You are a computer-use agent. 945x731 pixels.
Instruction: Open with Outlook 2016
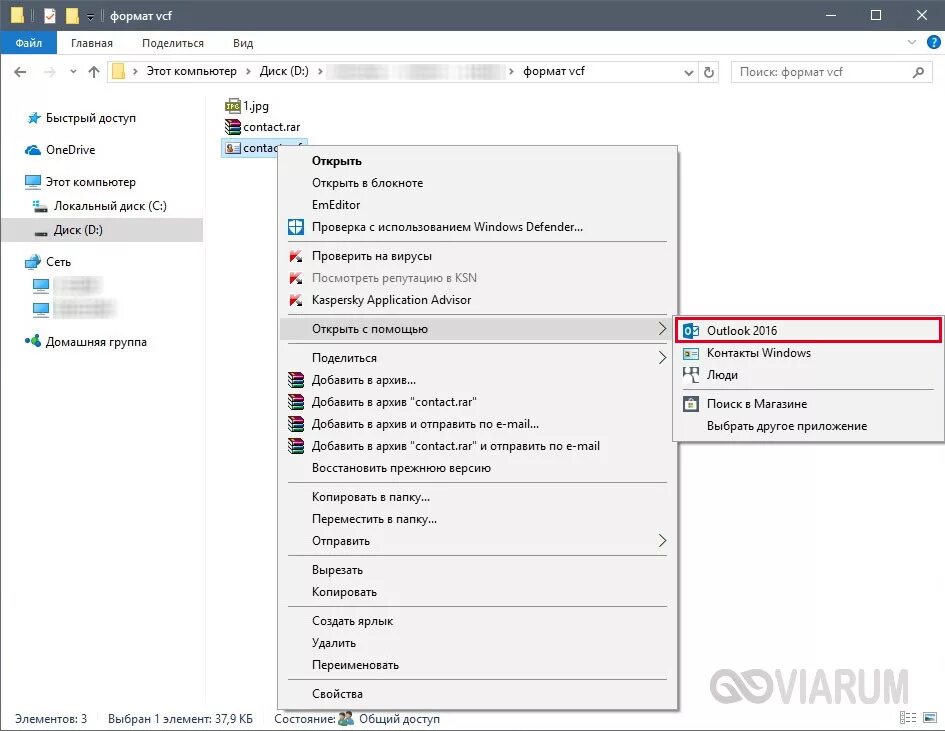(x=808, y=330)
